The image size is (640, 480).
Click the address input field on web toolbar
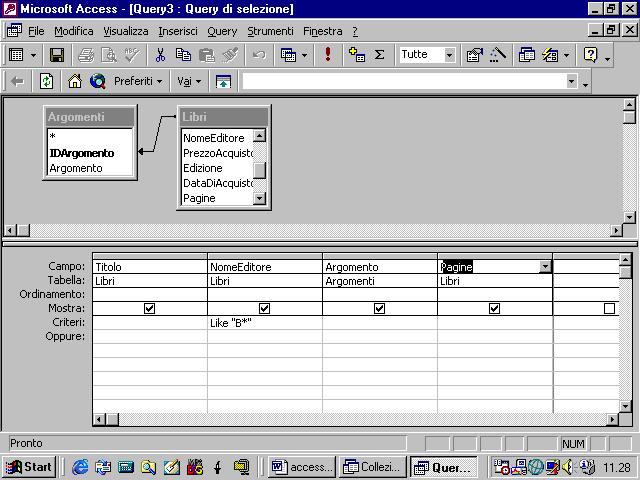[x=404, y=81]
